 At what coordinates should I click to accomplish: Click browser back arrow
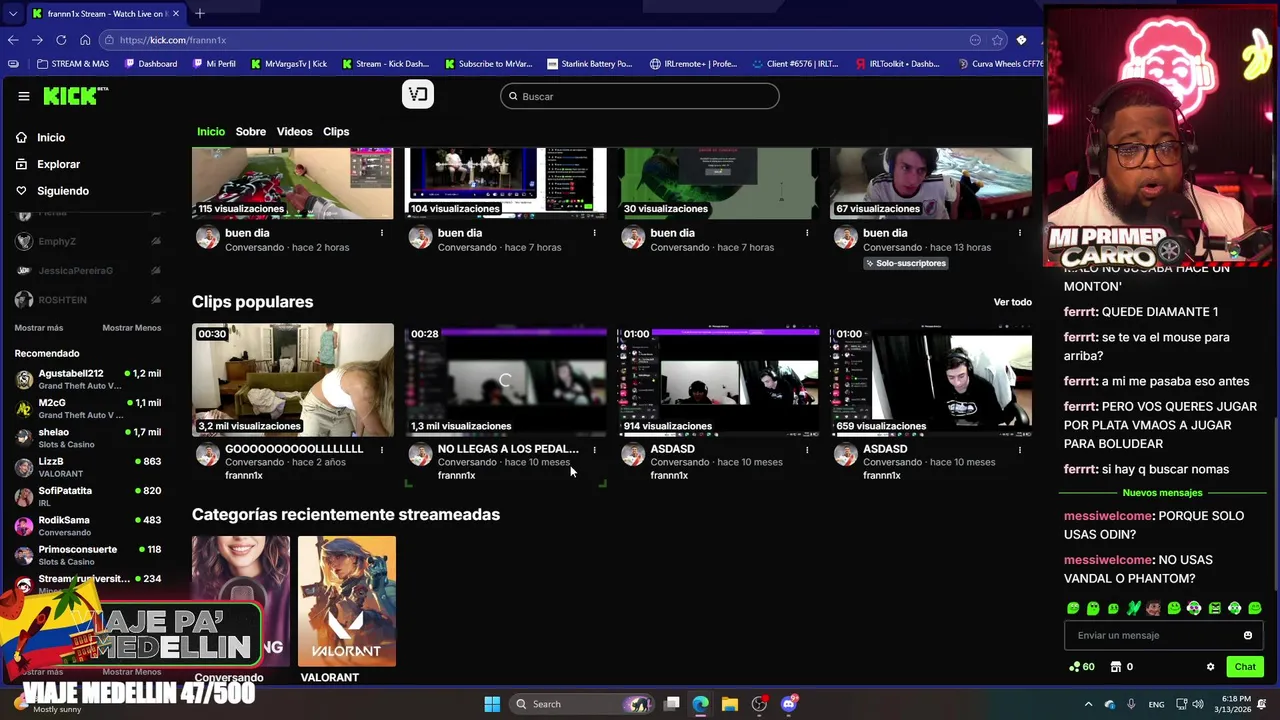(x=12, y=40)
